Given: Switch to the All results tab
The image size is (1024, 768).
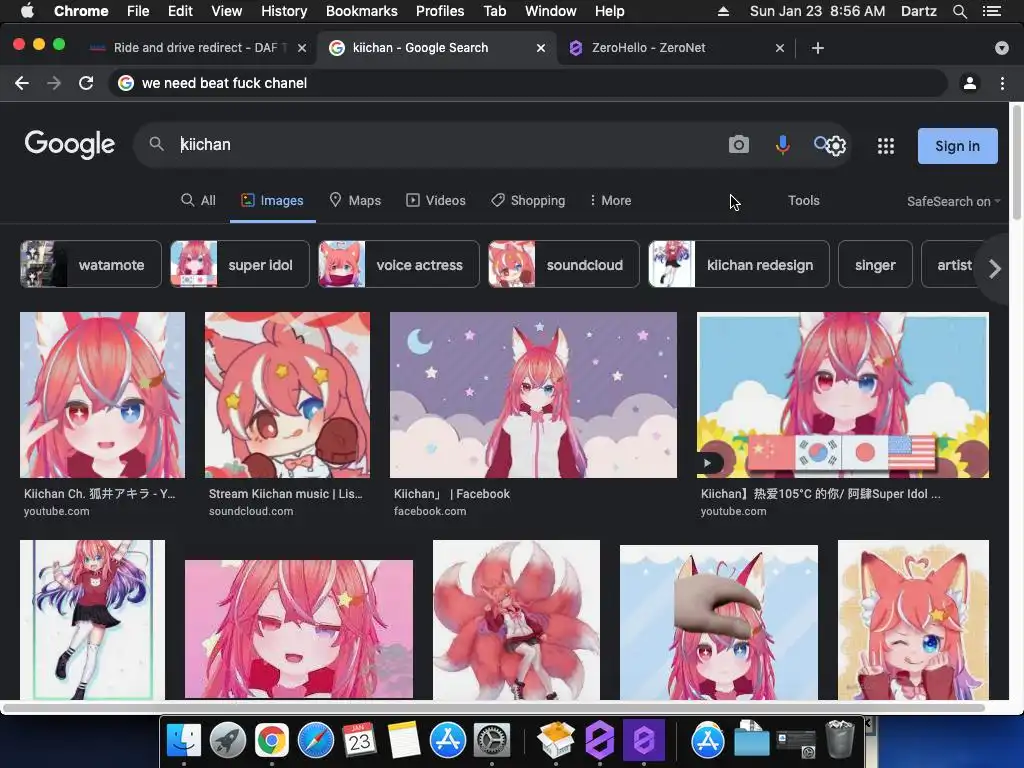Looking at the screenshot, I should coord(198,200).
